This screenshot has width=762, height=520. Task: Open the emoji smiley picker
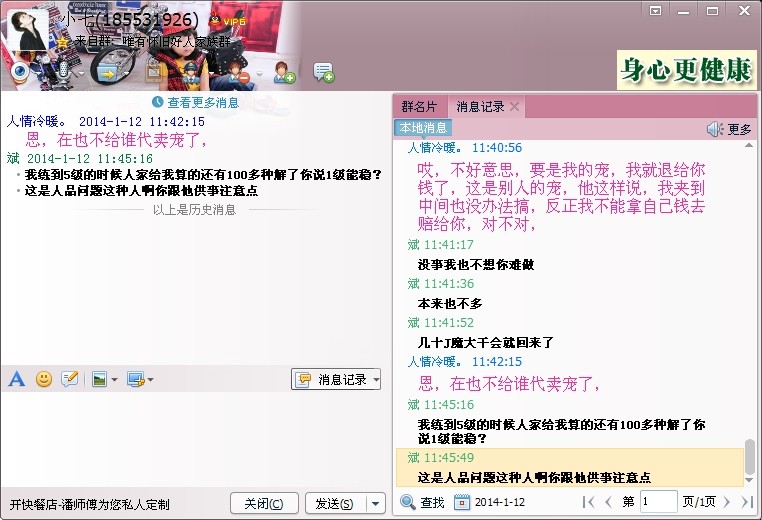(44, 379)
